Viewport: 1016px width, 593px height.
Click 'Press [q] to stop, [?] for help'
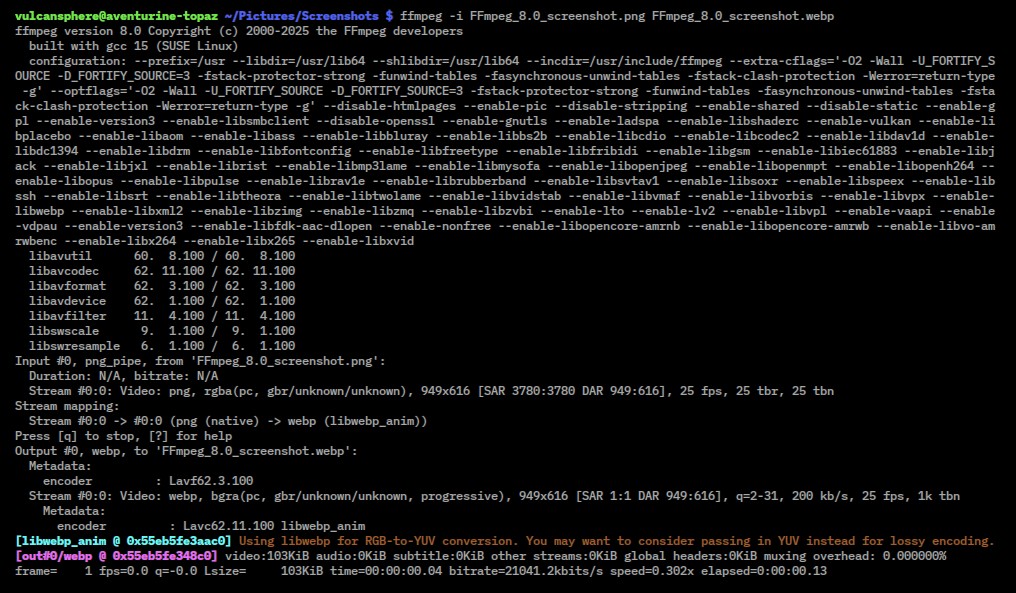tap(123, 436)
